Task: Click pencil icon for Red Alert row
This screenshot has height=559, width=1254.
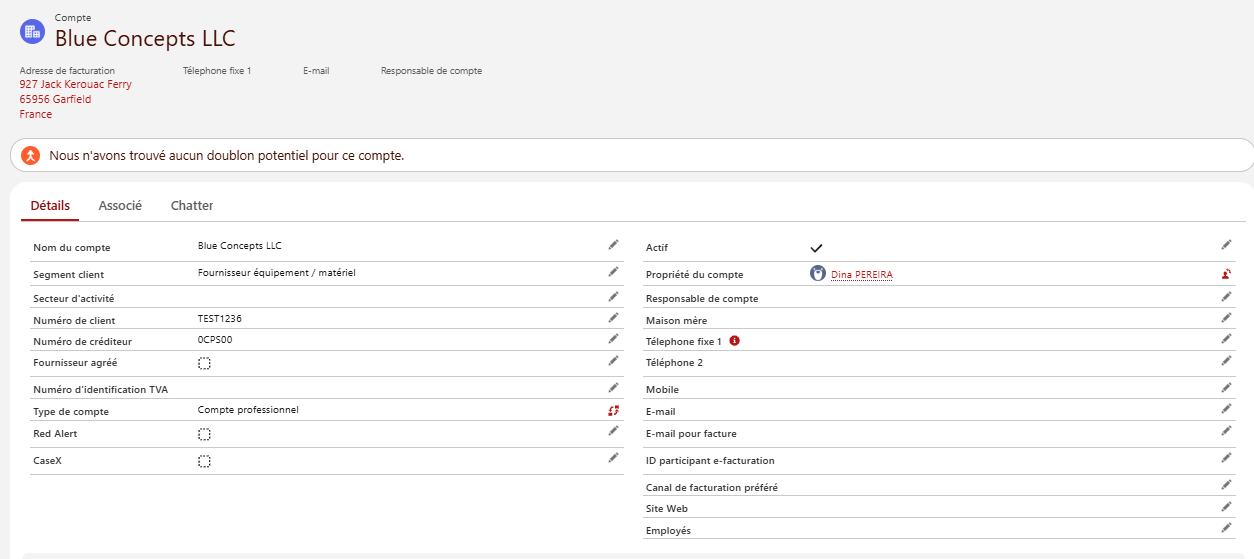Action: (613, 431)
